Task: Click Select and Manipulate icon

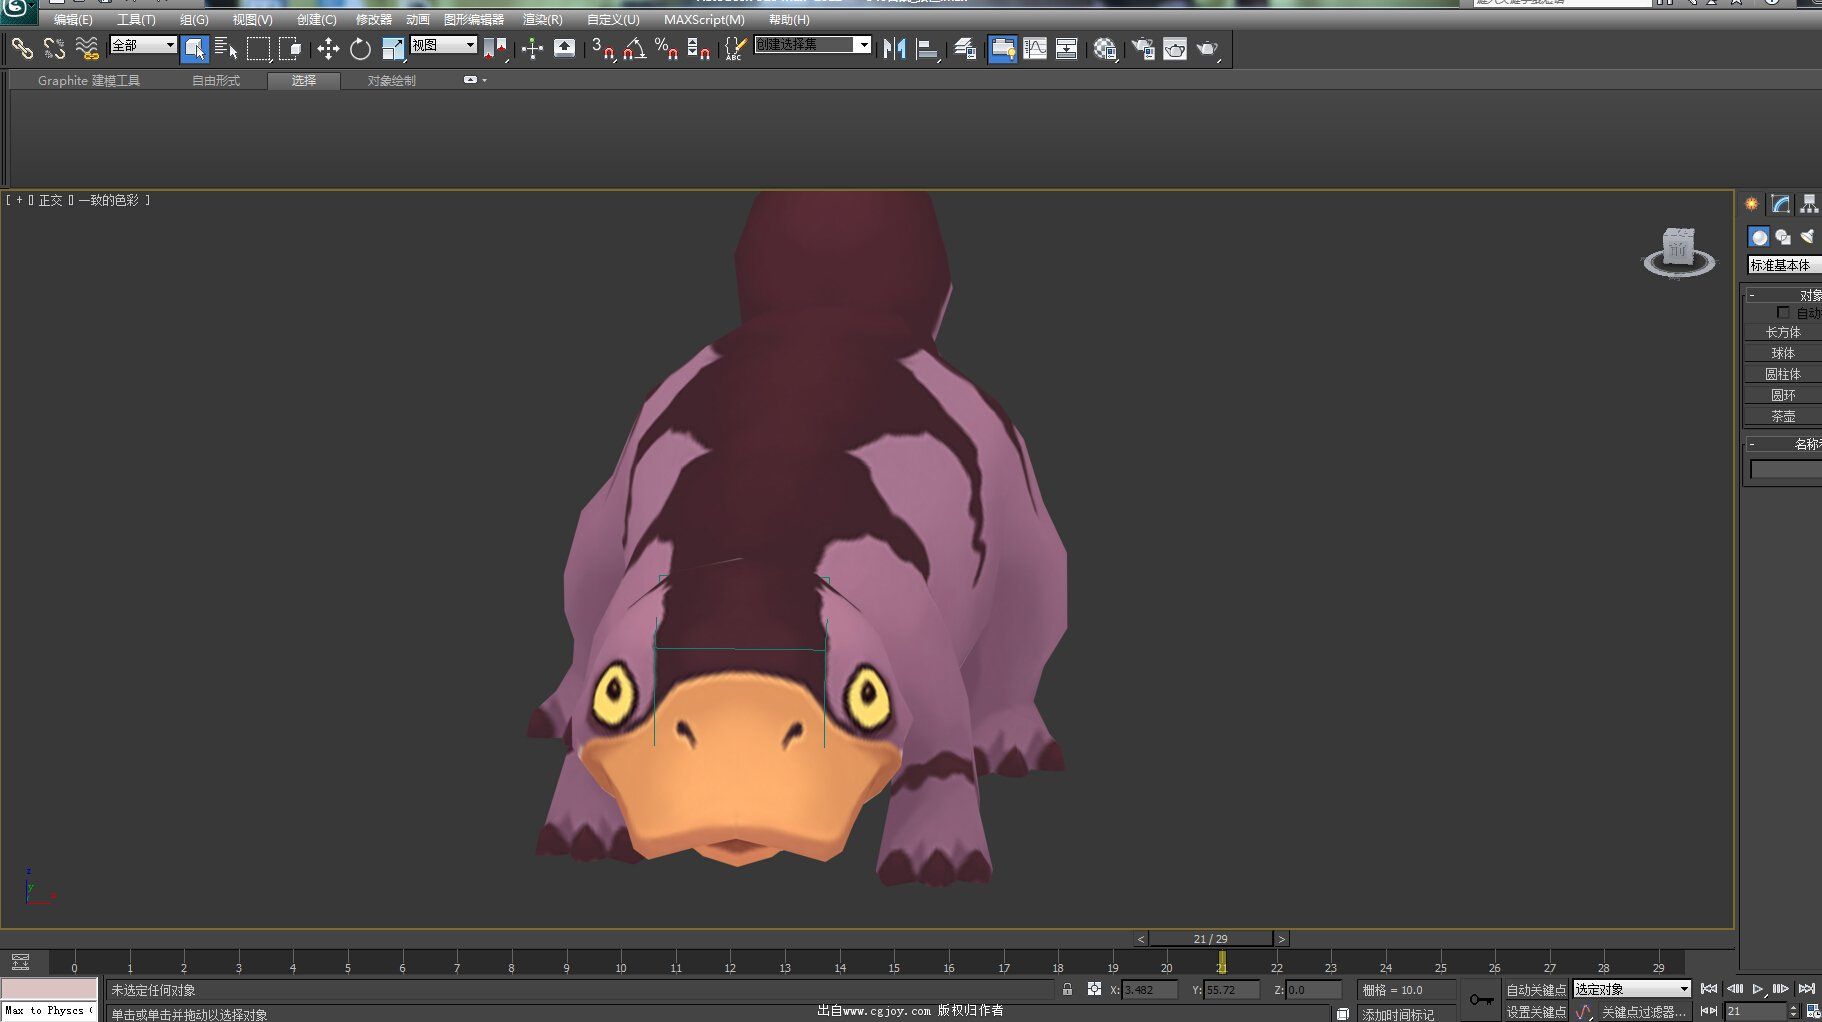Action: point(532,48)
